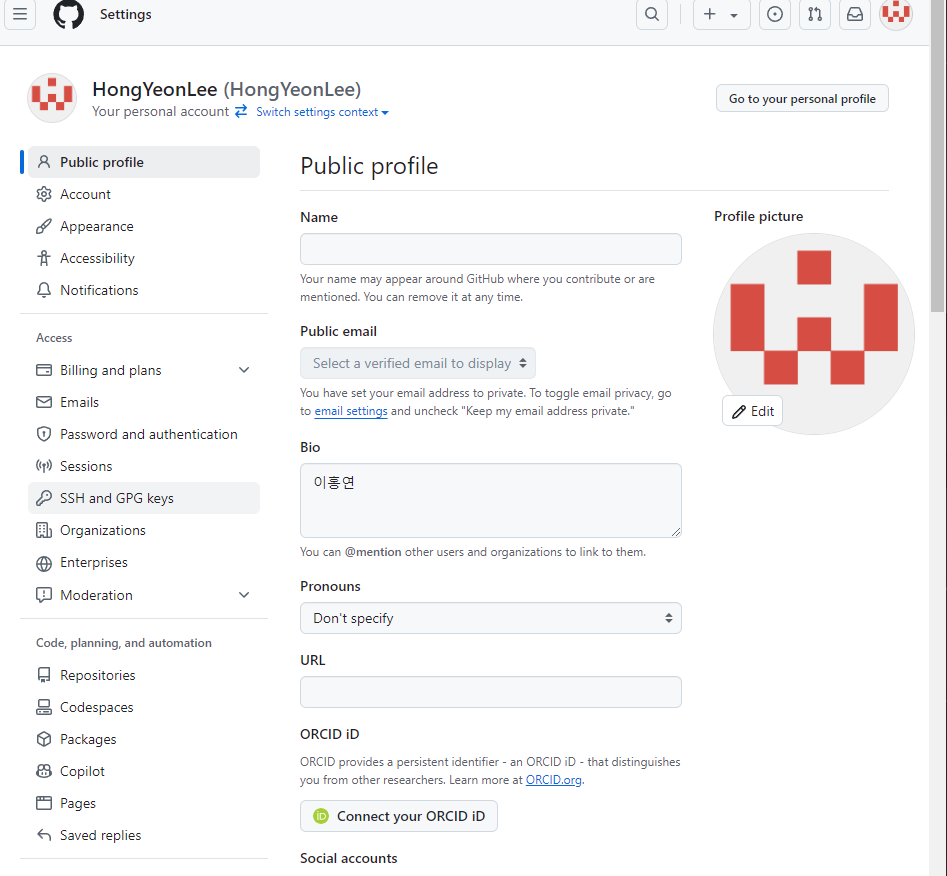Click into the URL input field
Image resolution: width=947 pixels, height=876 pixels.
pyautogui.click(x=490, y=692)
